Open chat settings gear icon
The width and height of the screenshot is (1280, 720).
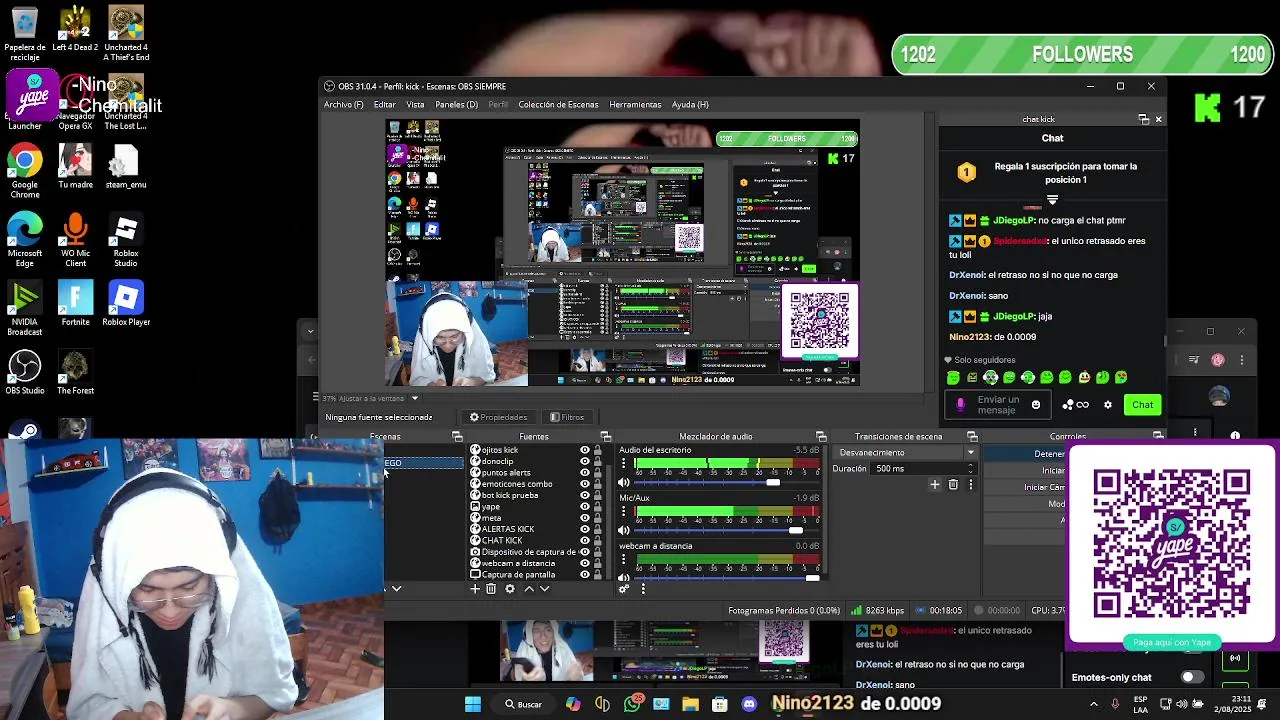click(x=1108, y=405)
